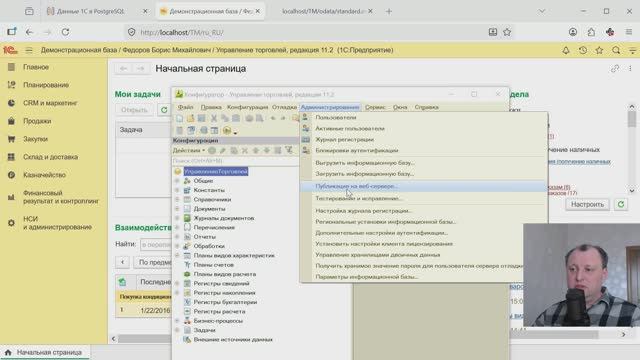Select Тестирование и исправление menu entry
The width and height of the screenshot is (640, 360).
423,198
